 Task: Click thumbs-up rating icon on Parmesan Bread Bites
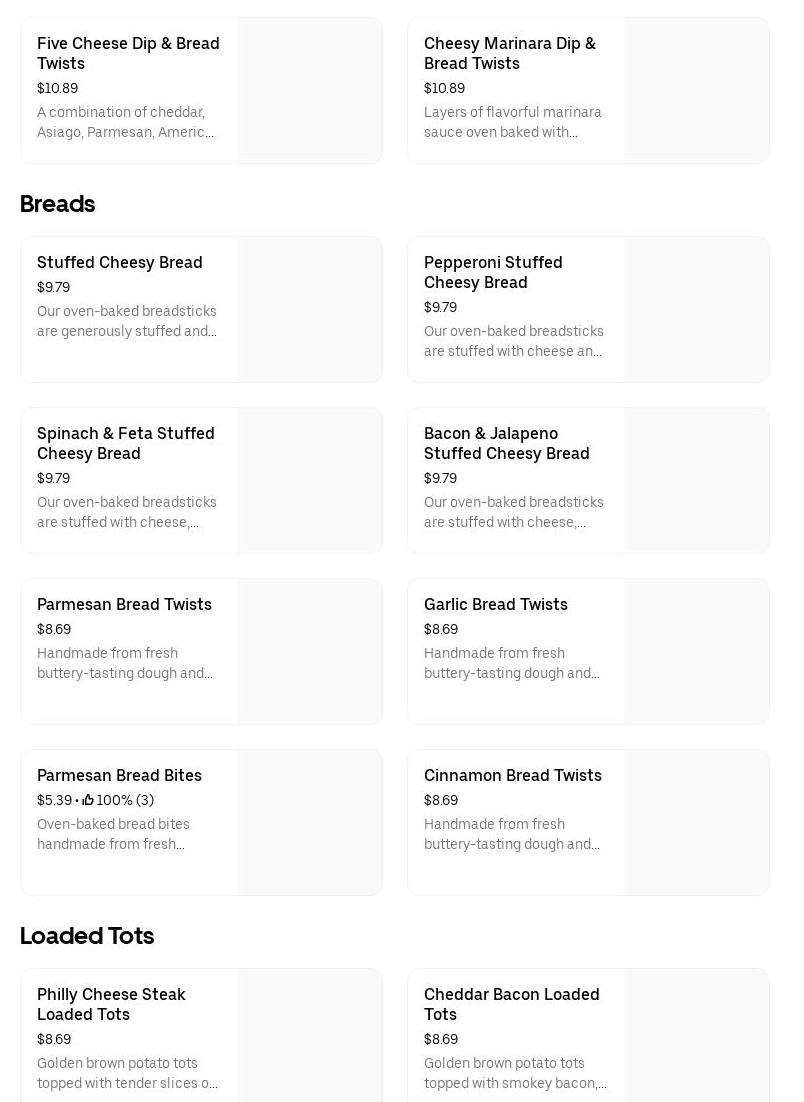coord(88,800)
